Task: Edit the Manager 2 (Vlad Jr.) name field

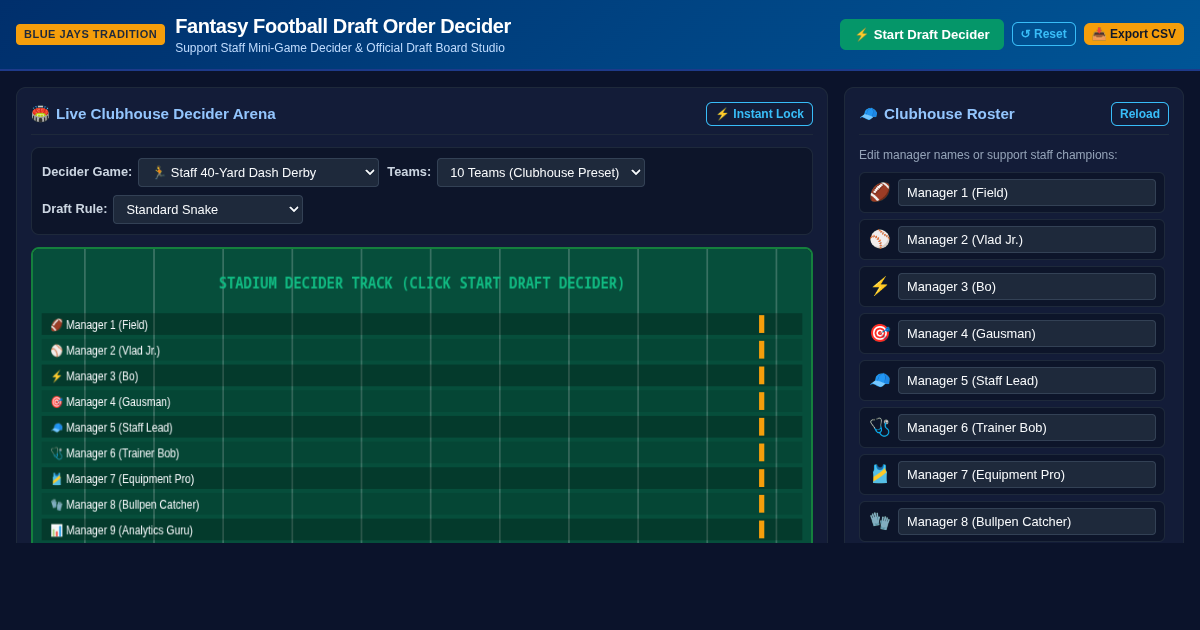Action: [x=1027, y=240]
